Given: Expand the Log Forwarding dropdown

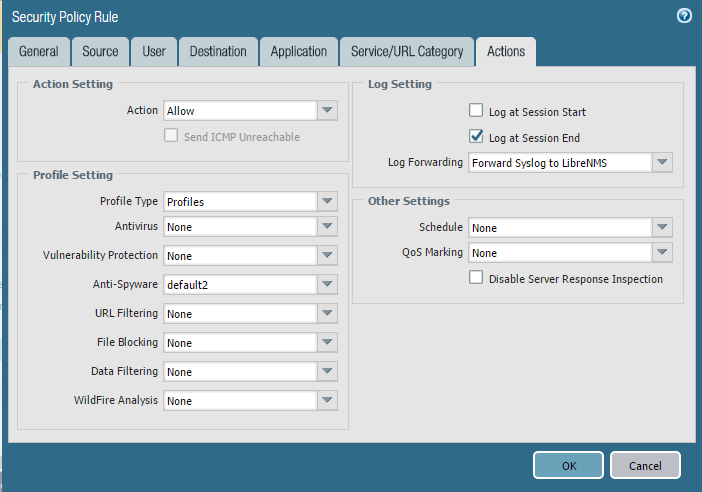Looking at the screenshot, I should [x=662, y=163].
